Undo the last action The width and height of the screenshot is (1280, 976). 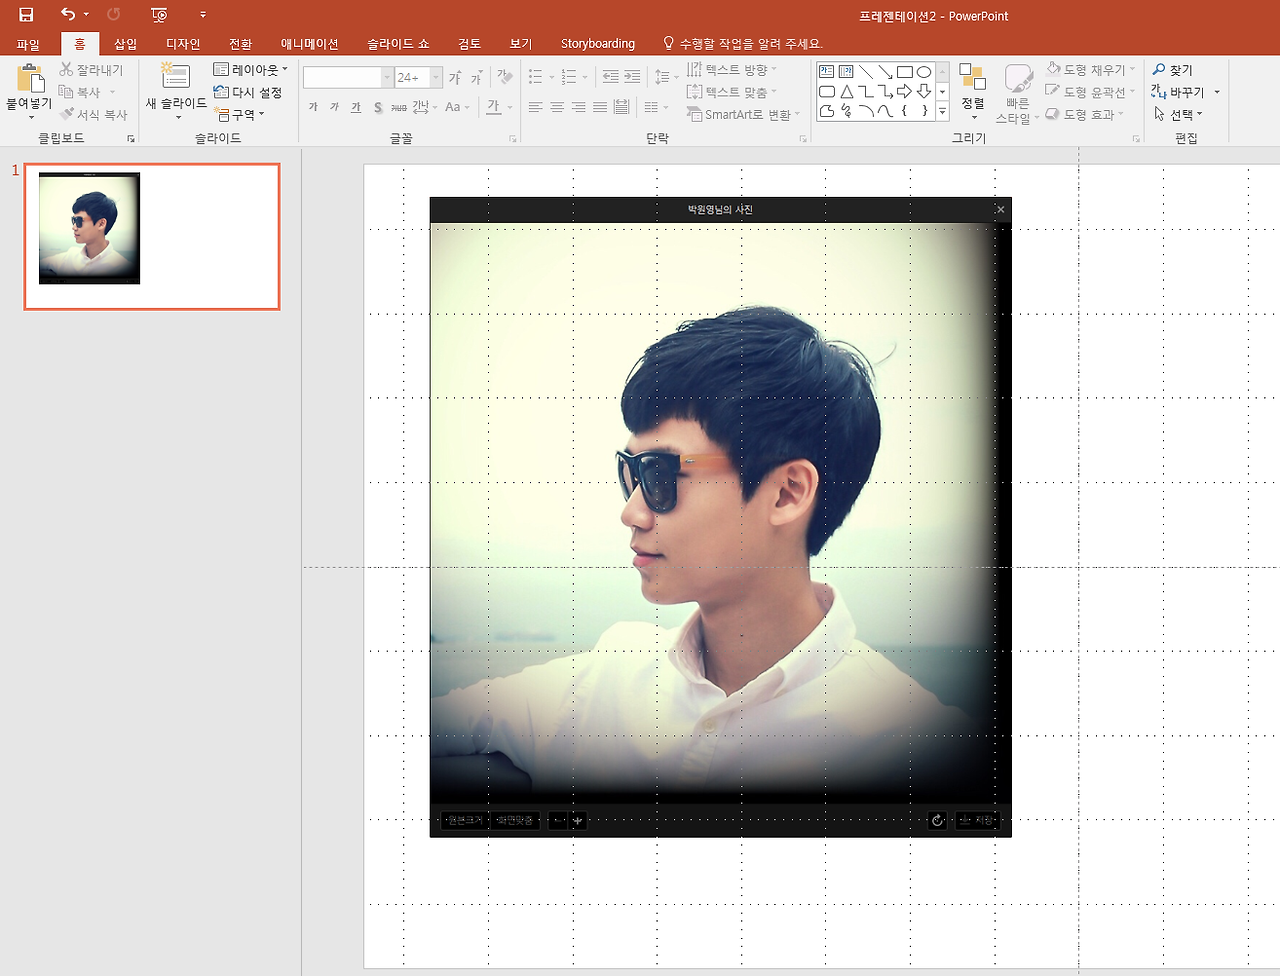[x=68, y=15]
